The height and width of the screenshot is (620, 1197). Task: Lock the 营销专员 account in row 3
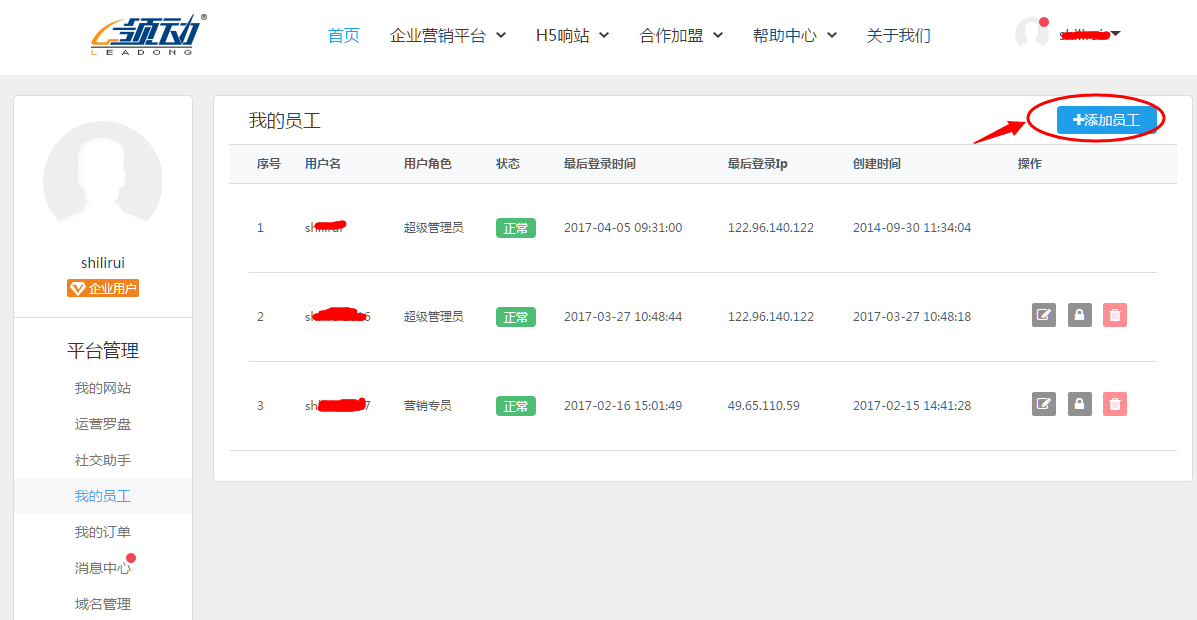(x=1079, y=404)
